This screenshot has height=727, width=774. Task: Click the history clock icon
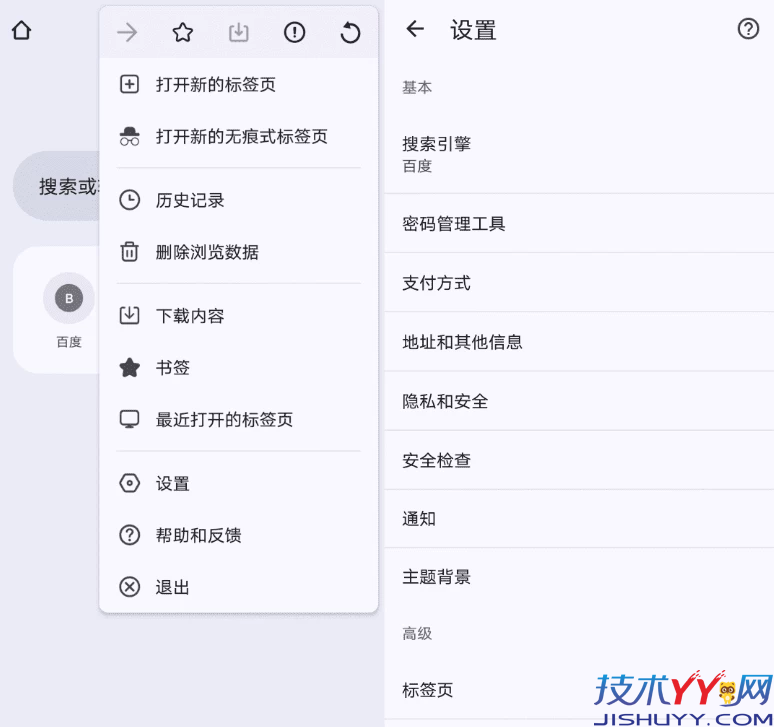coord(129,200)
